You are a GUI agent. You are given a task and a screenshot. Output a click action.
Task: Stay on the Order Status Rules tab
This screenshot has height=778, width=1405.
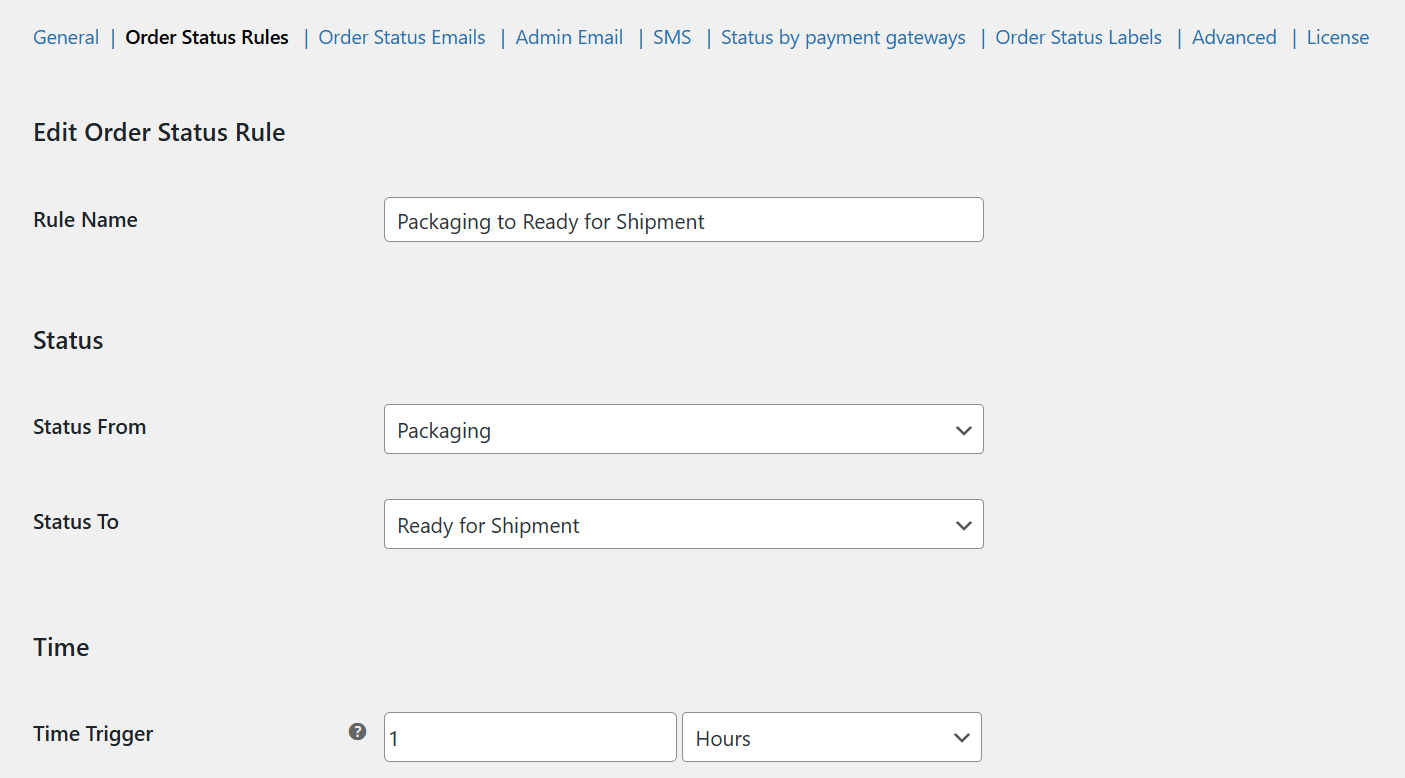(207, 37)
